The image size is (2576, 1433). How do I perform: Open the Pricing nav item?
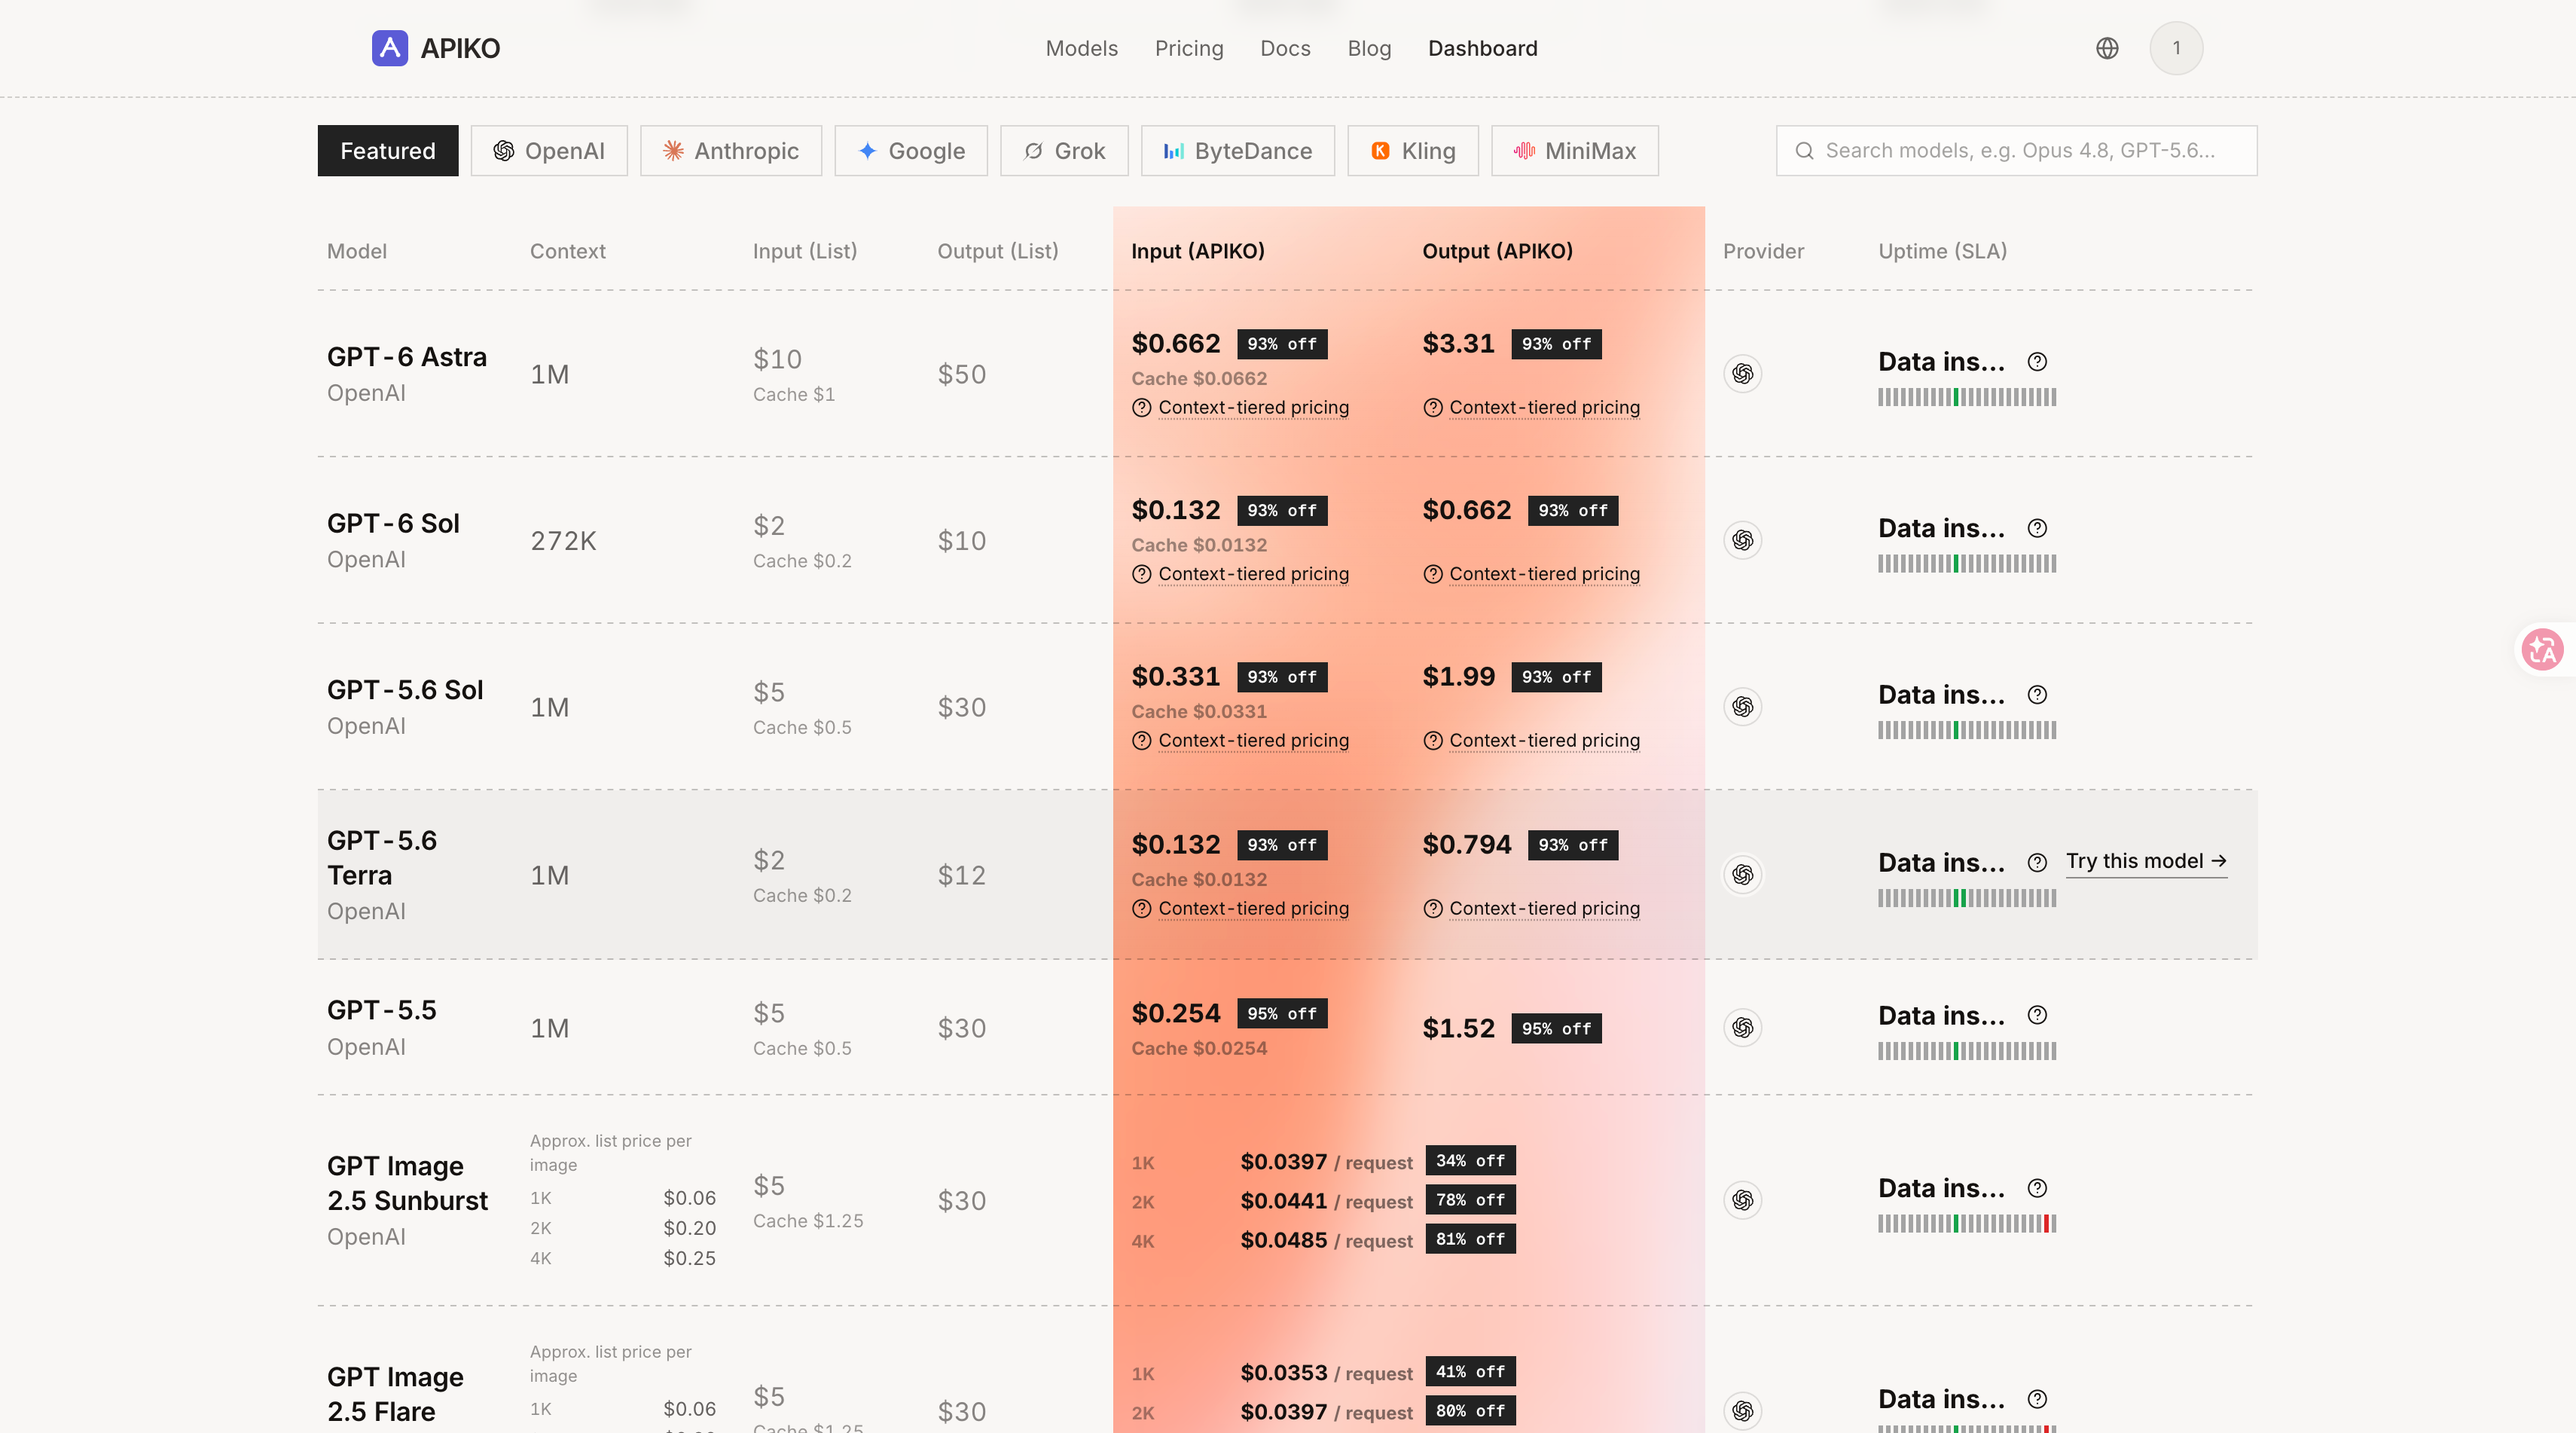coord(1189,48)
